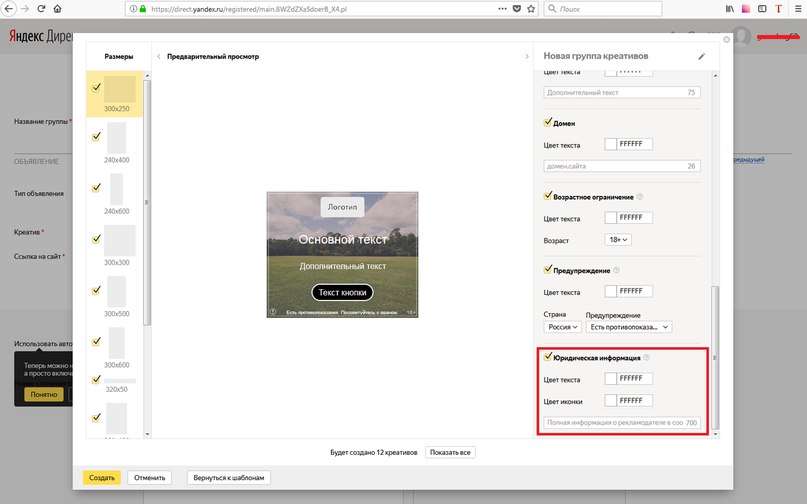The image size is (807, 504).
Task: Reload the page in browser toolbar
Action: click(x=39, y=9)
